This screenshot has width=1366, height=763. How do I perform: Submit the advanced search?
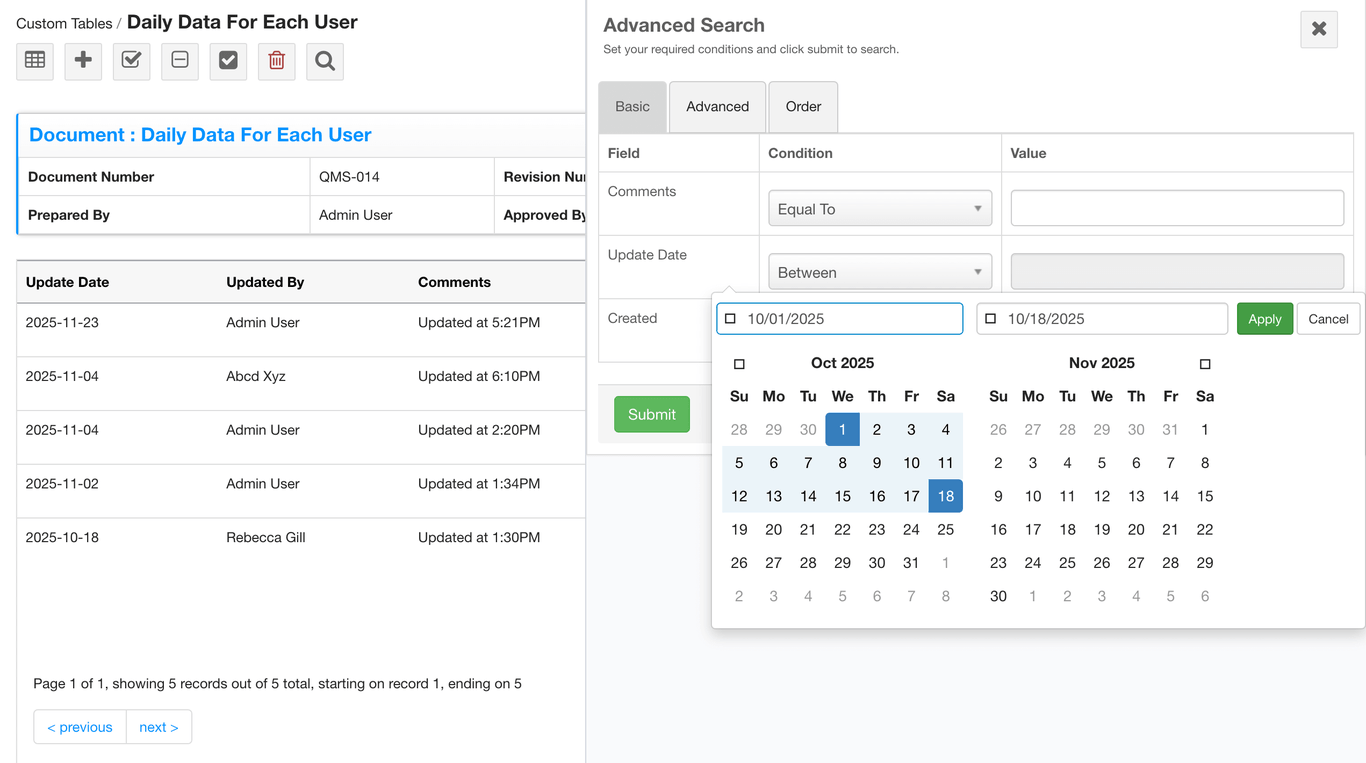click(652, 414)
